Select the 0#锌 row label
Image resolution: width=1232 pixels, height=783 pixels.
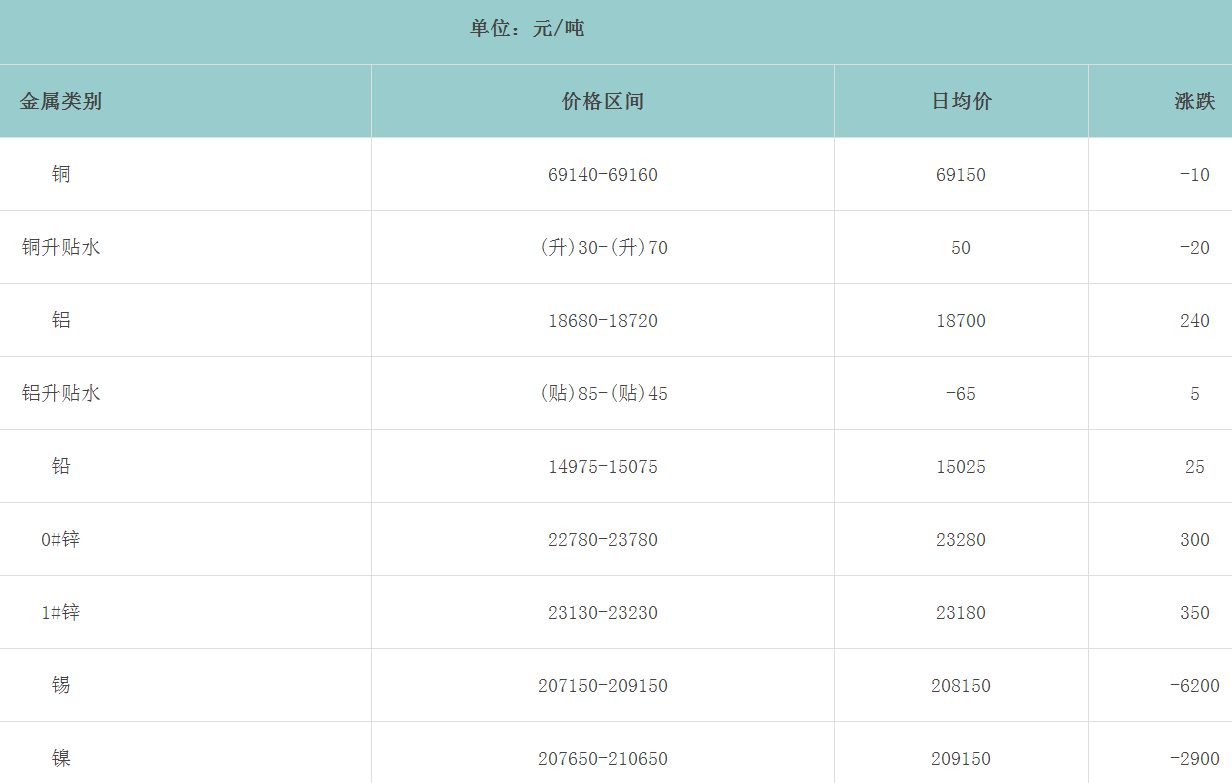61,539
